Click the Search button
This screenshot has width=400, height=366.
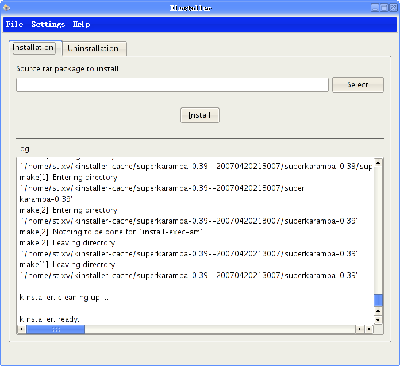click(x=358, y=85)
